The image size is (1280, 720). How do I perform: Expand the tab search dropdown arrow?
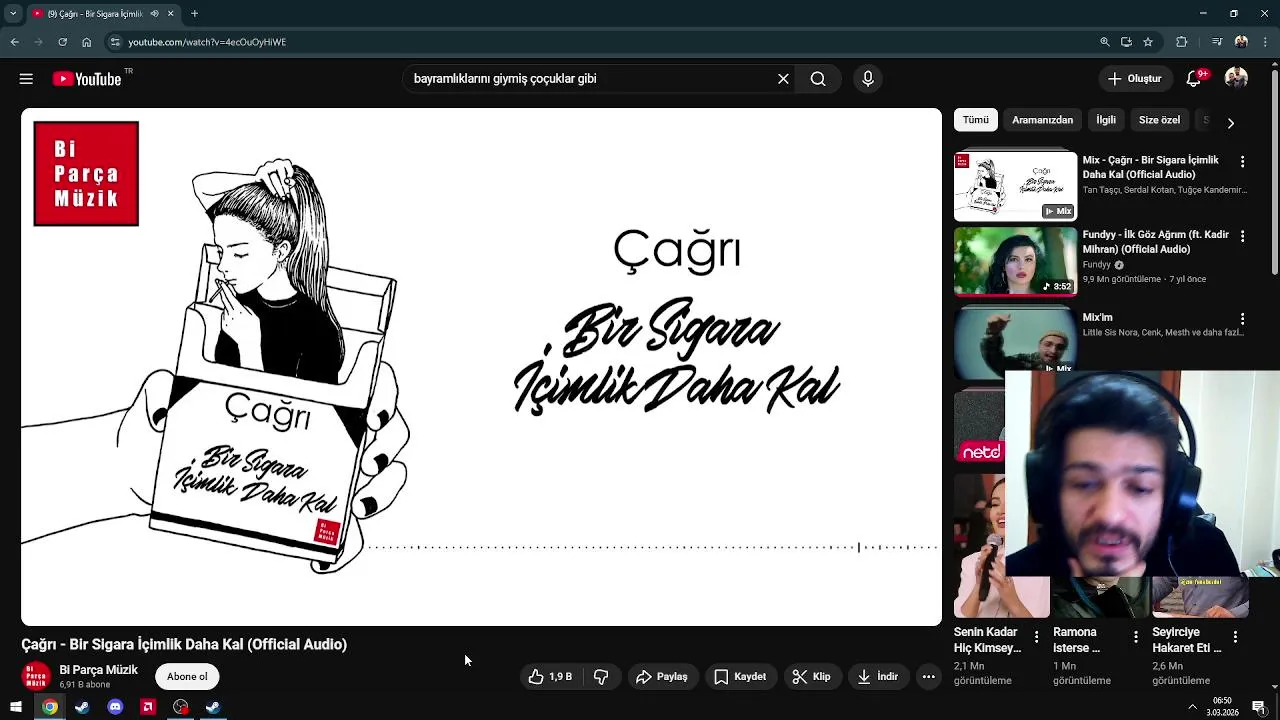tap(13, 14)
